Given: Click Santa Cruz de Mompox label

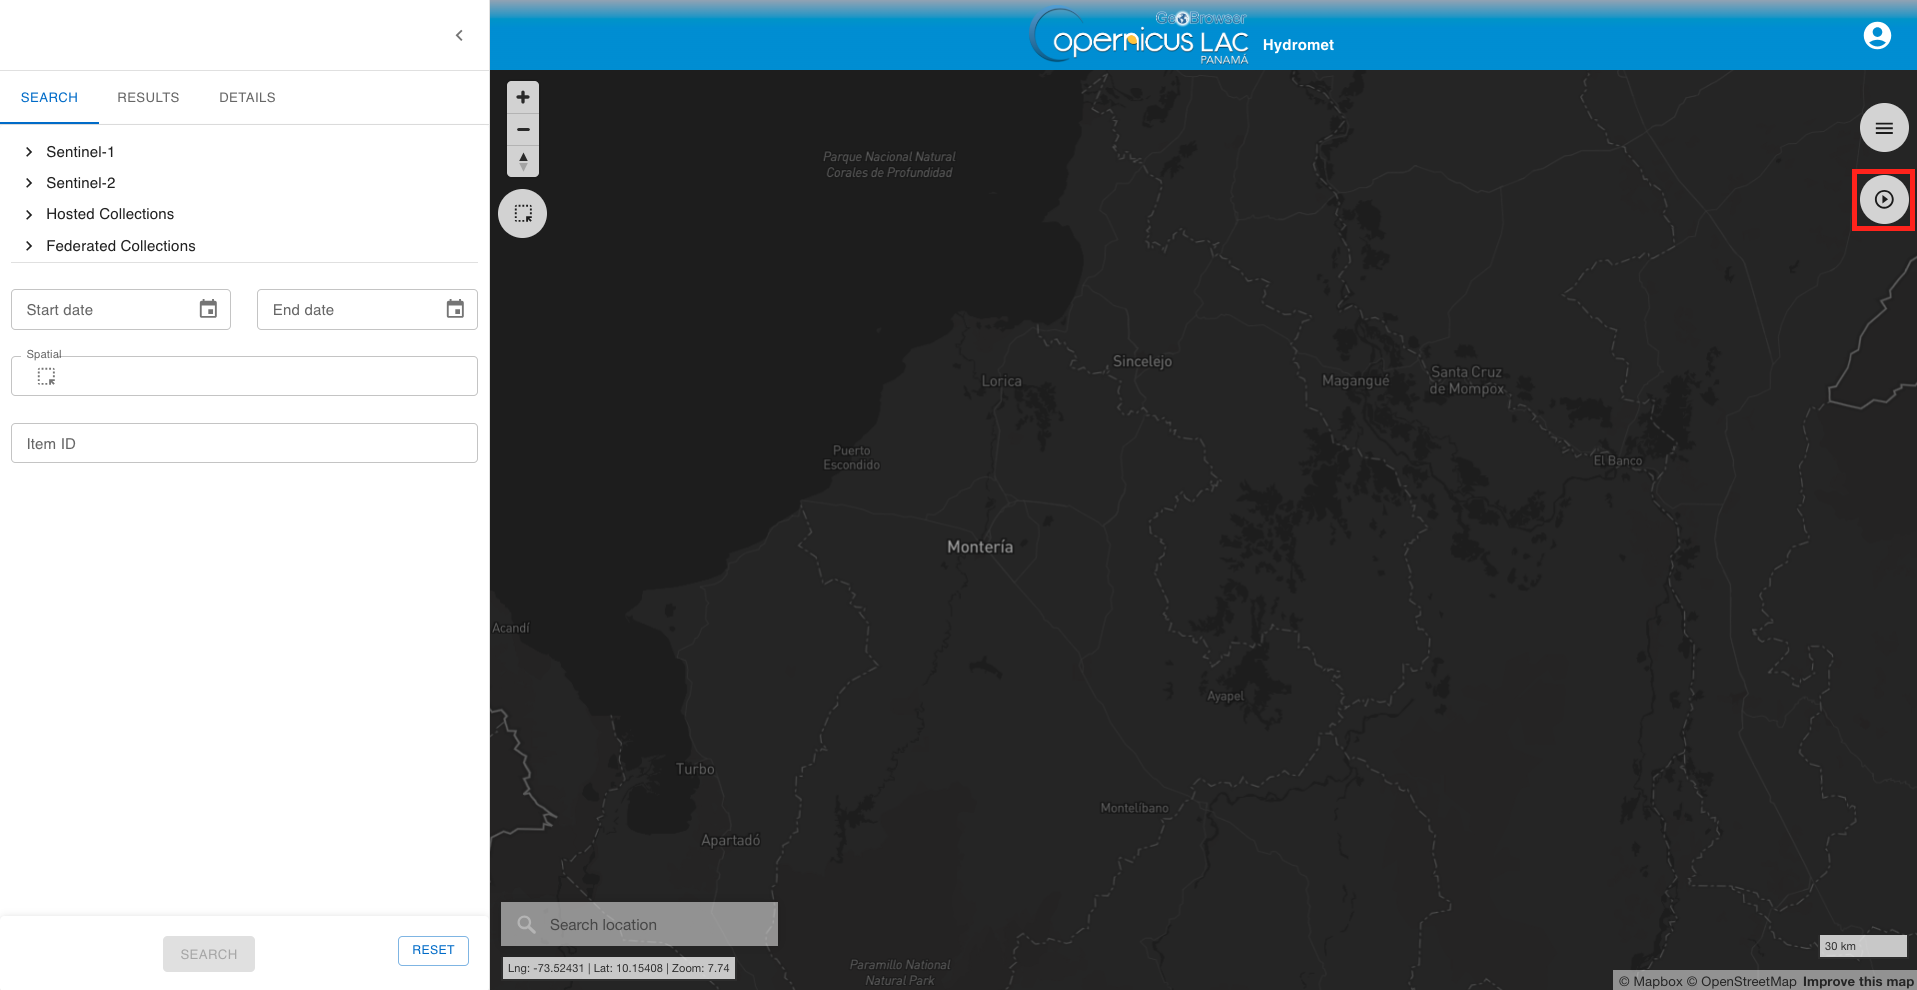Looking at the screenshot, I should (x=1466, y=380).
